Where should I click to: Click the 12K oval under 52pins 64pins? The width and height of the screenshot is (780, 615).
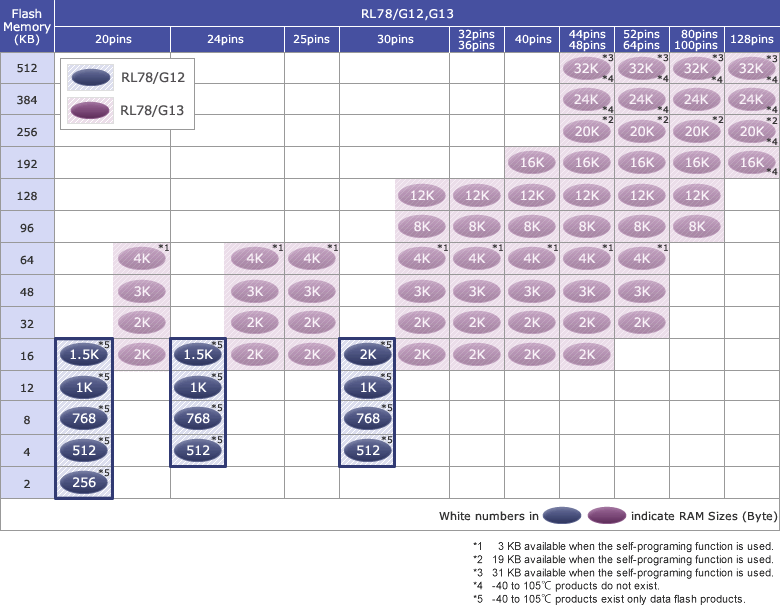tap(642, 196)
